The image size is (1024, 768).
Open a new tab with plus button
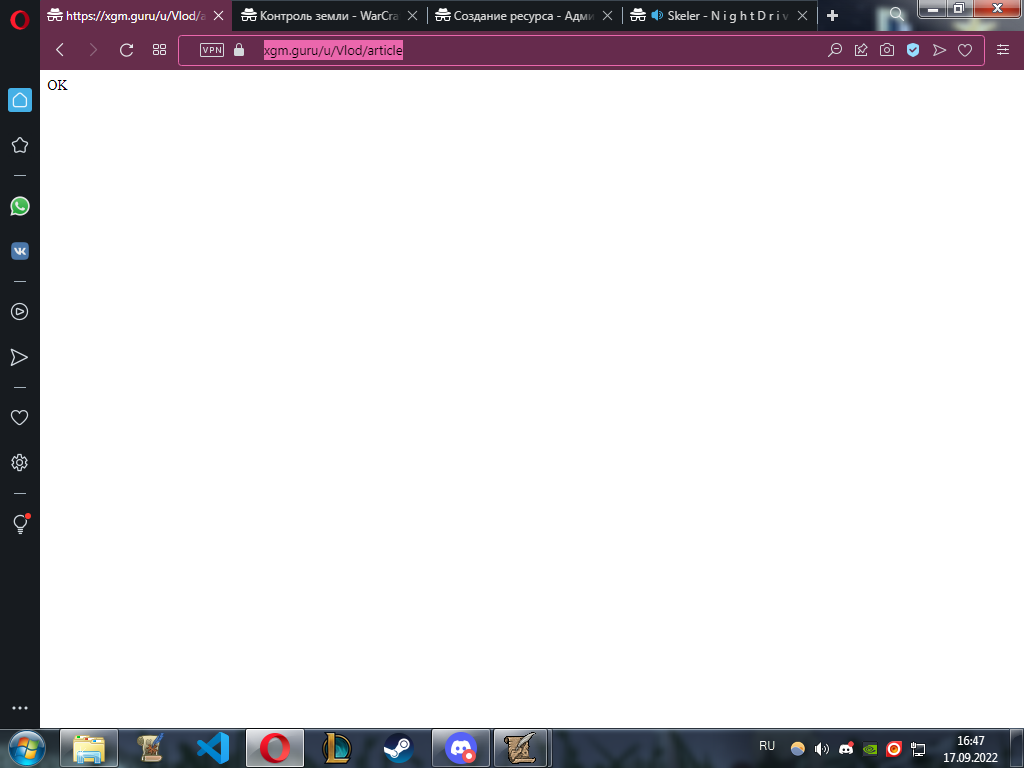tap(832, 16)
